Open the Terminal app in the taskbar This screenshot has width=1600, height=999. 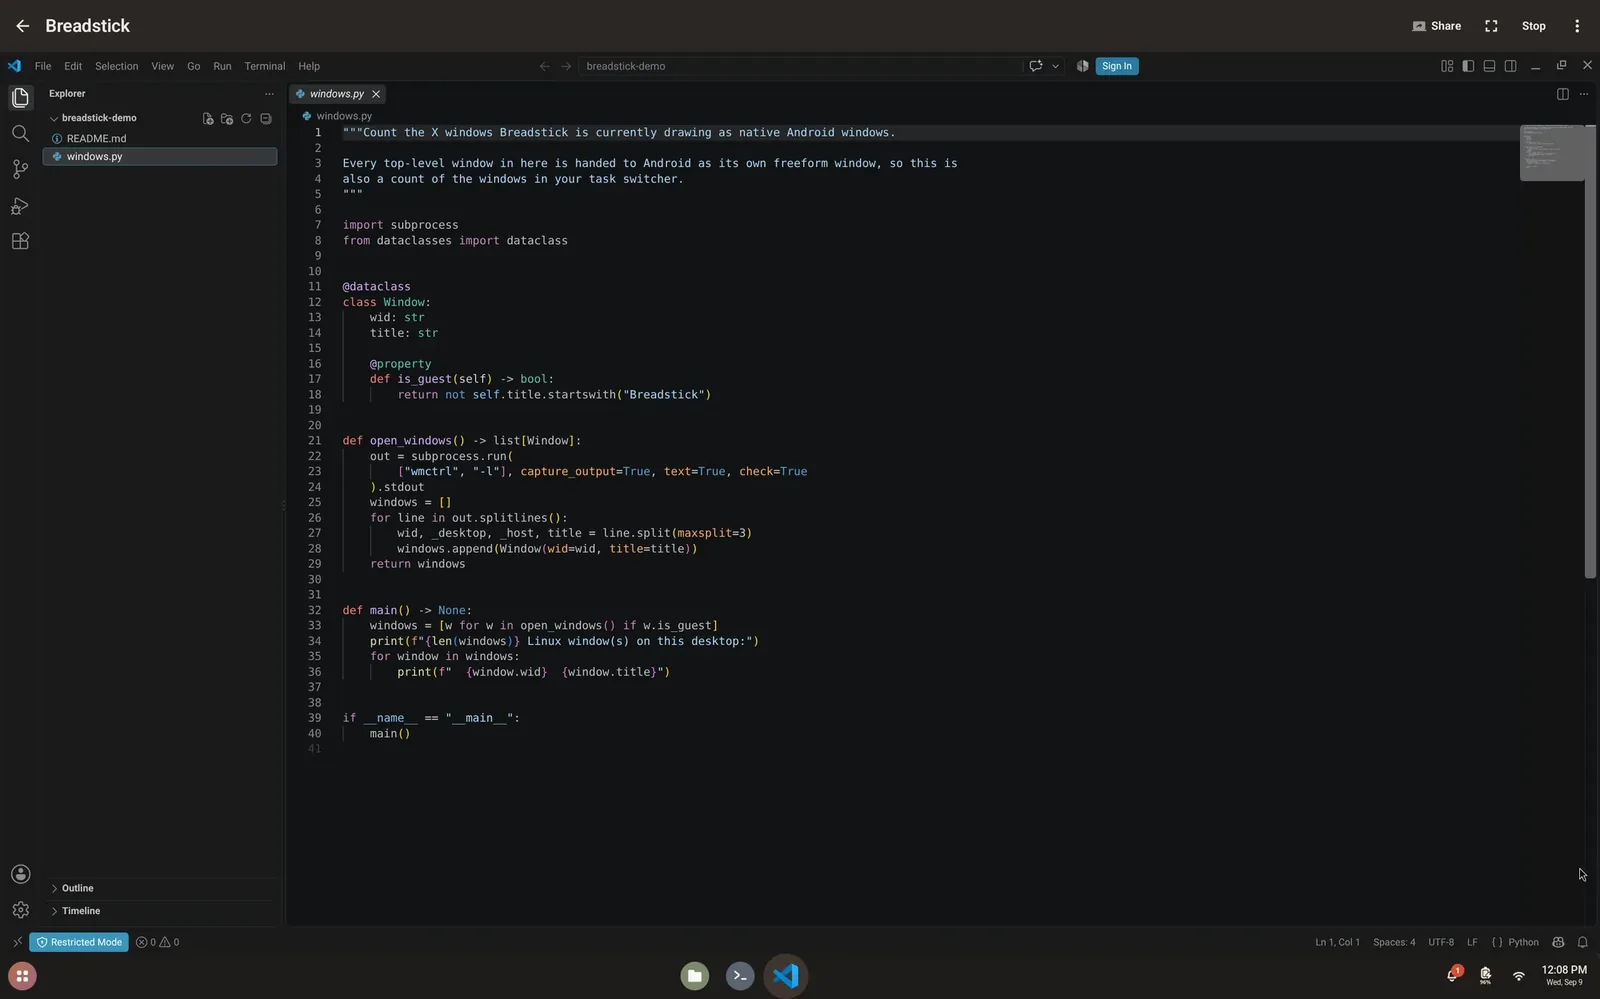pos(740,976)
